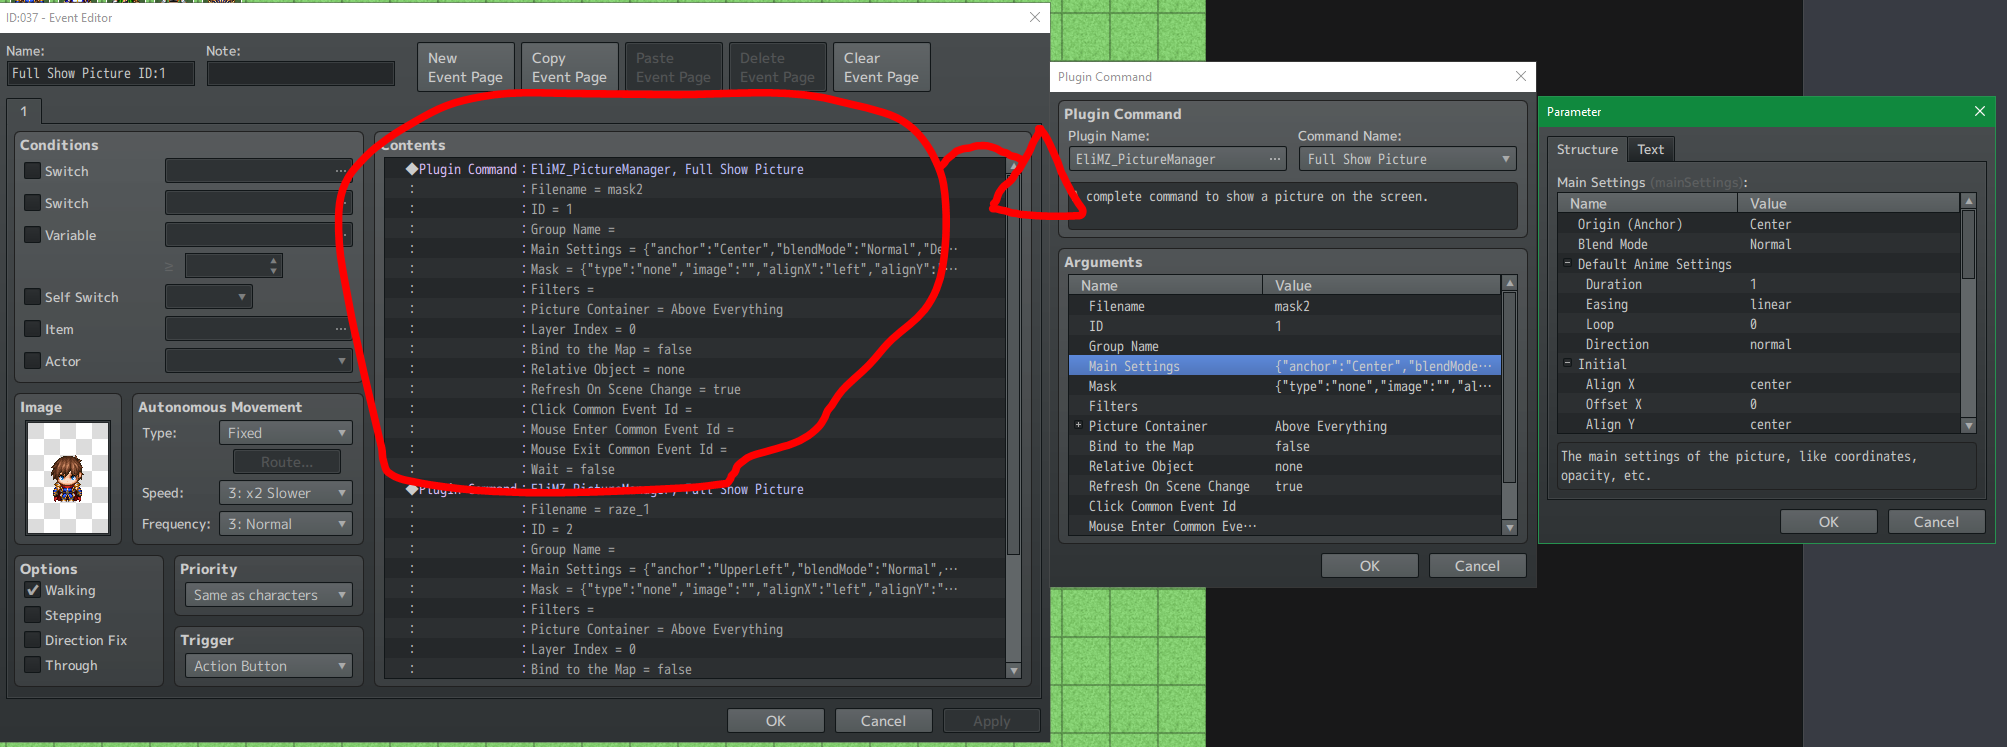Click up arrow of Parameter list scrollbar
Image resolution: width=2007 pixels, height=747 pixels.
click(x=1969, y=201)
